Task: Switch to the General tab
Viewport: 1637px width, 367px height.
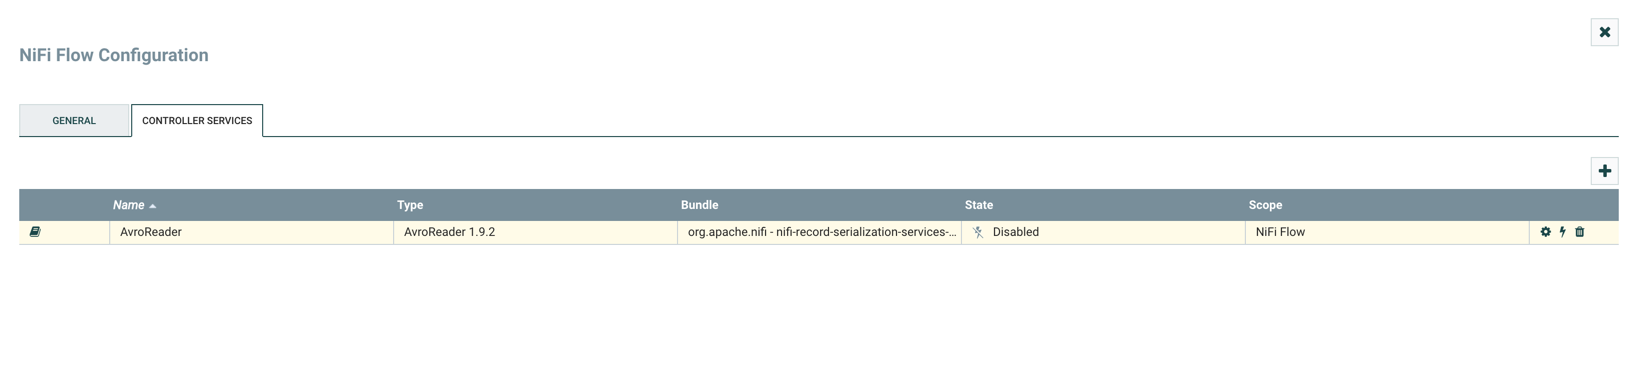Action: [74, 121]
